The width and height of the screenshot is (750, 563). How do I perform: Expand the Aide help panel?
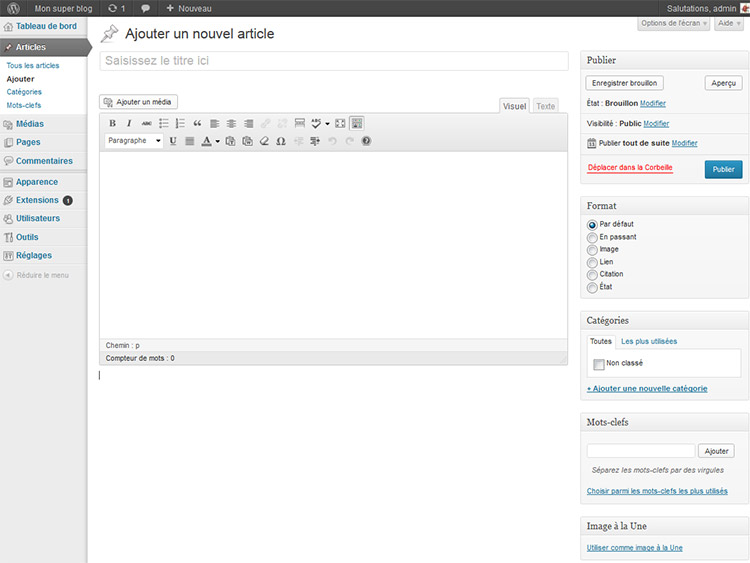coord(729,23)
